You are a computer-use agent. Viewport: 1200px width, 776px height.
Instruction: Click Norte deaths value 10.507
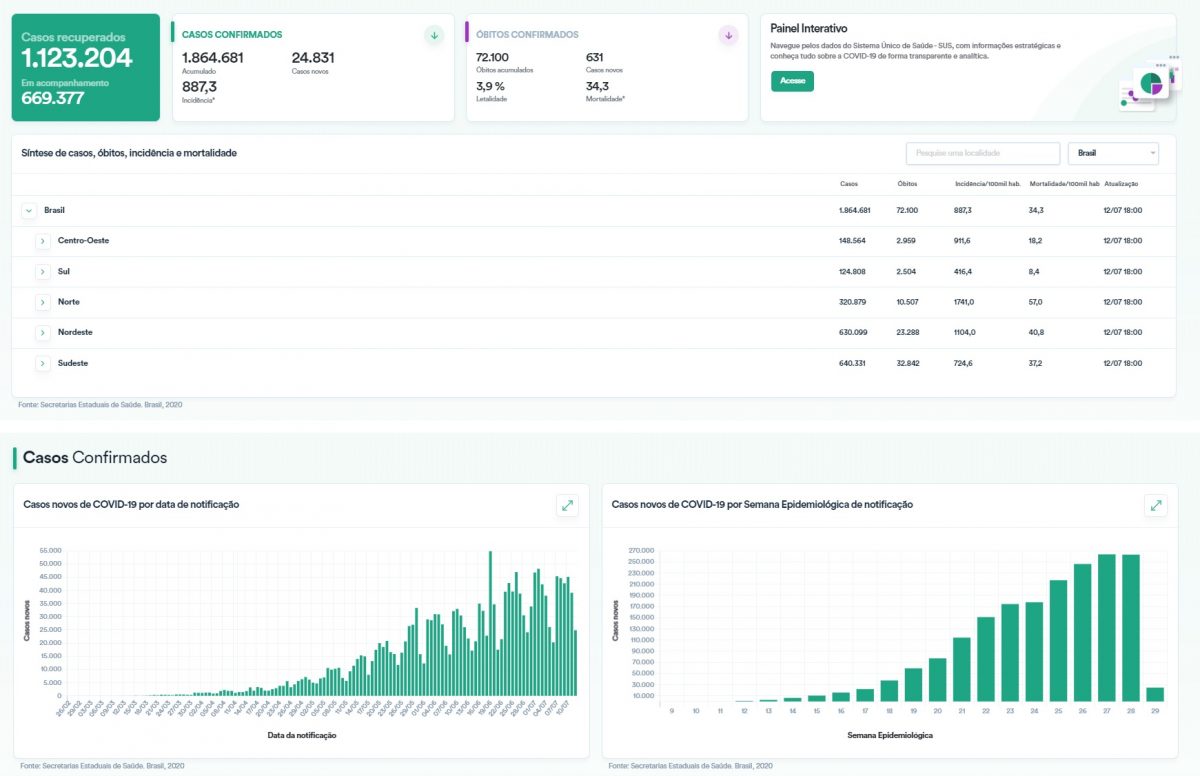point(909,302)
